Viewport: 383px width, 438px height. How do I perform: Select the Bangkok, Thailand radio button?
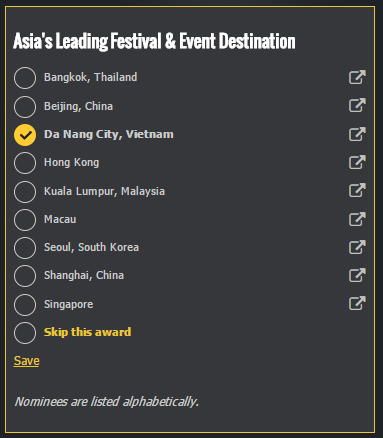pyautogui.click(x=25, y=78)
